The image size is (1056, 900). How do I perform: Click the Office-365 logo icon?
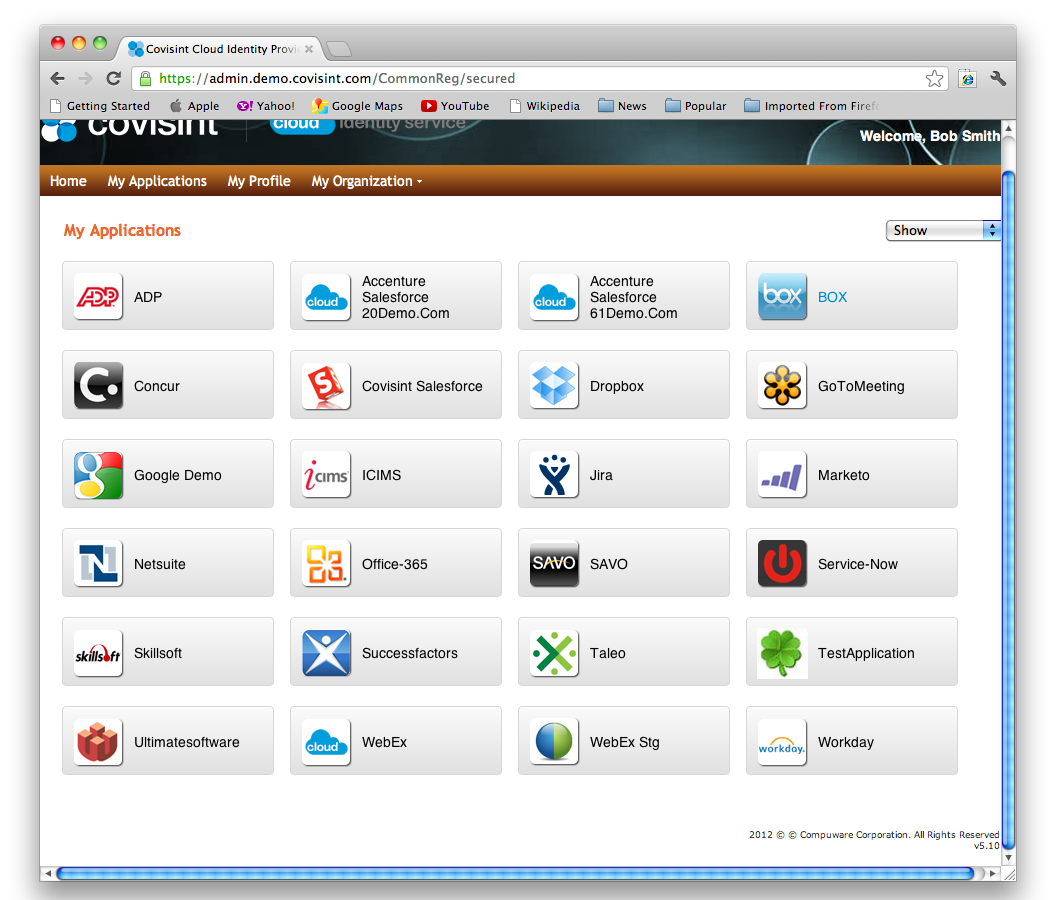pyautogui.click(x=326, y=564)
